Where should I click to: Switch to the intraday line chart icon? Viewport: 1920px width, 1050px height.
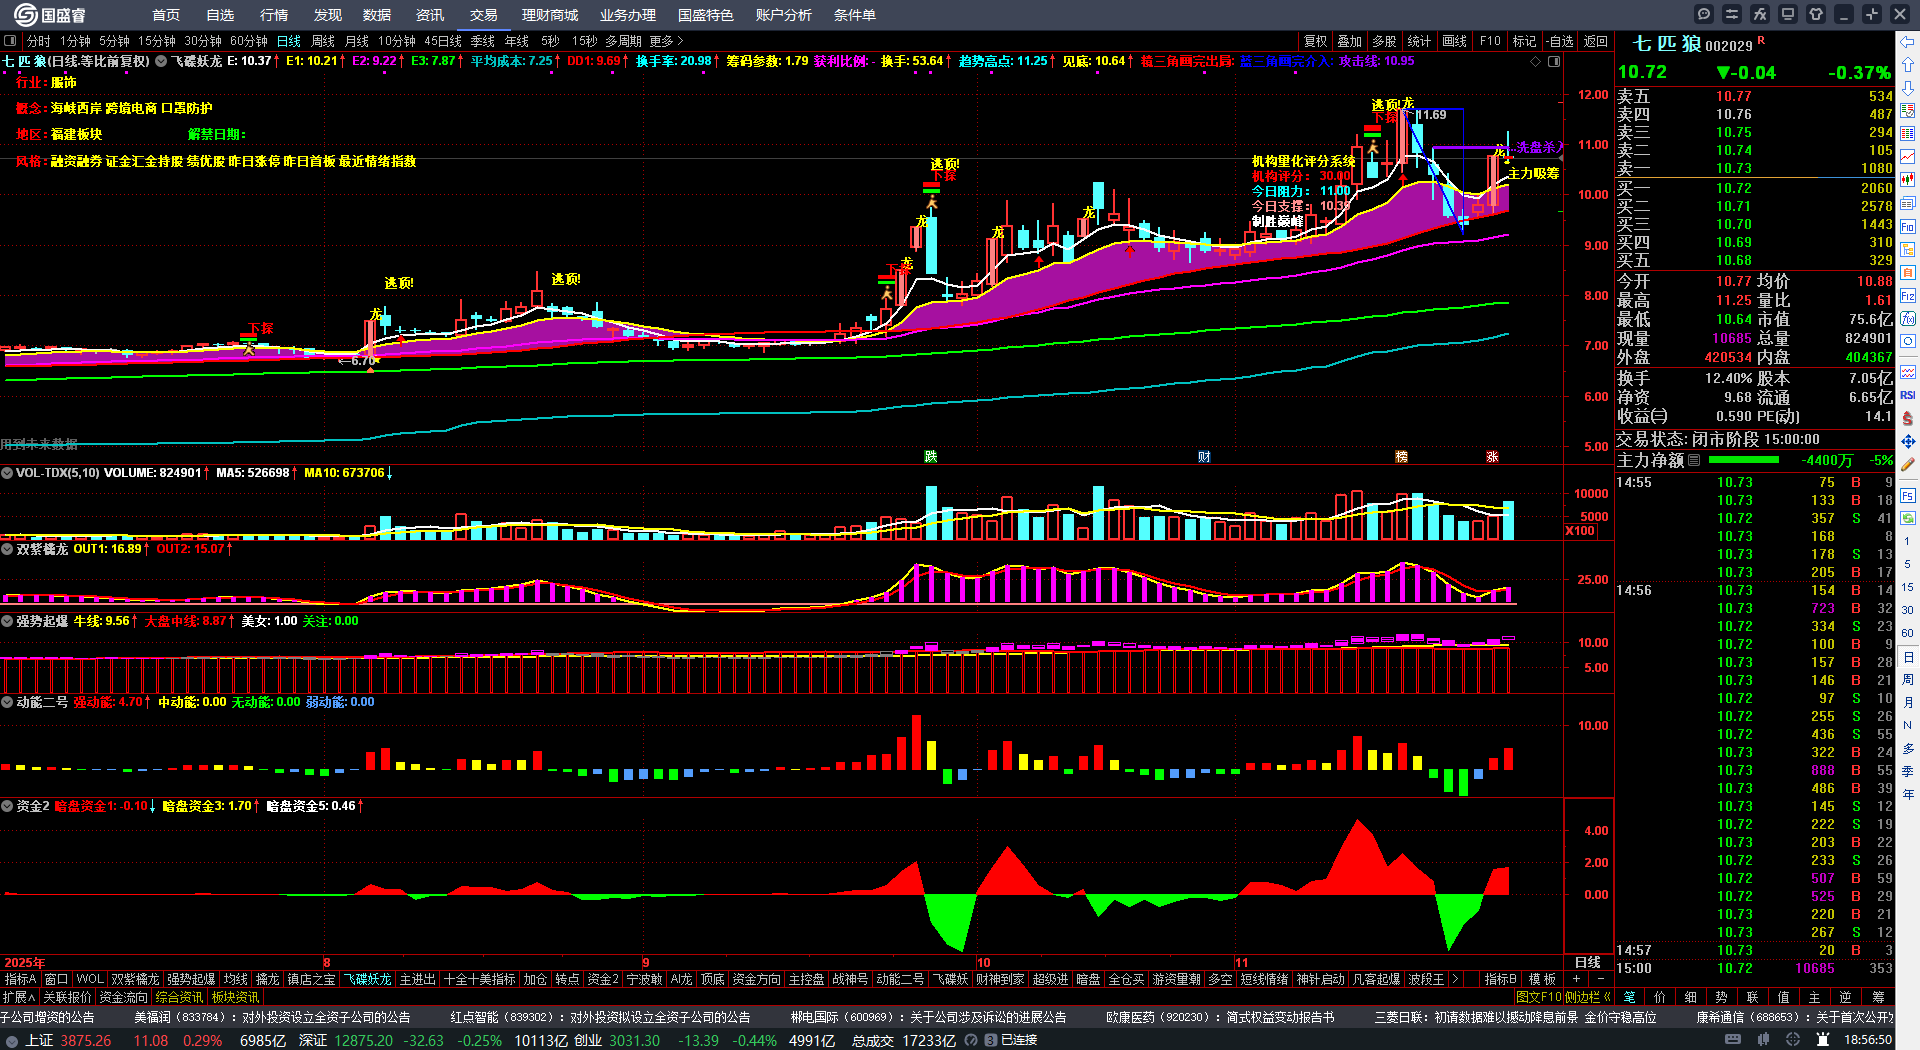(x=1908, y=157)
